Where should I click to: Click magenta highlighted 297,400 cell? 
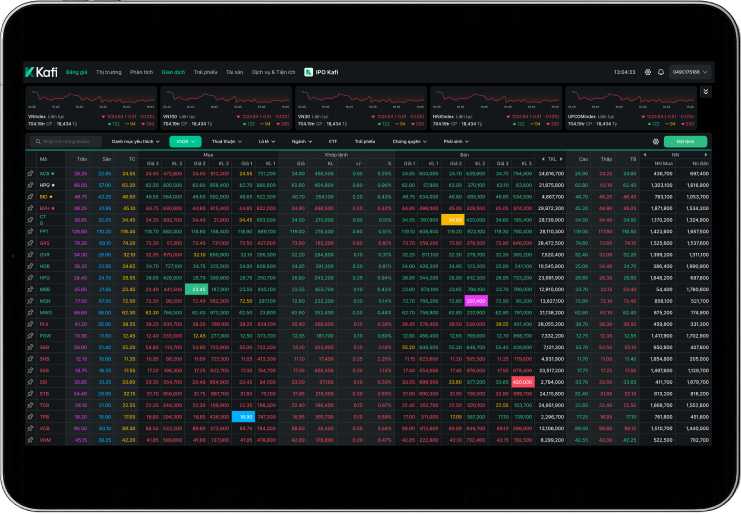coord(476,301)
